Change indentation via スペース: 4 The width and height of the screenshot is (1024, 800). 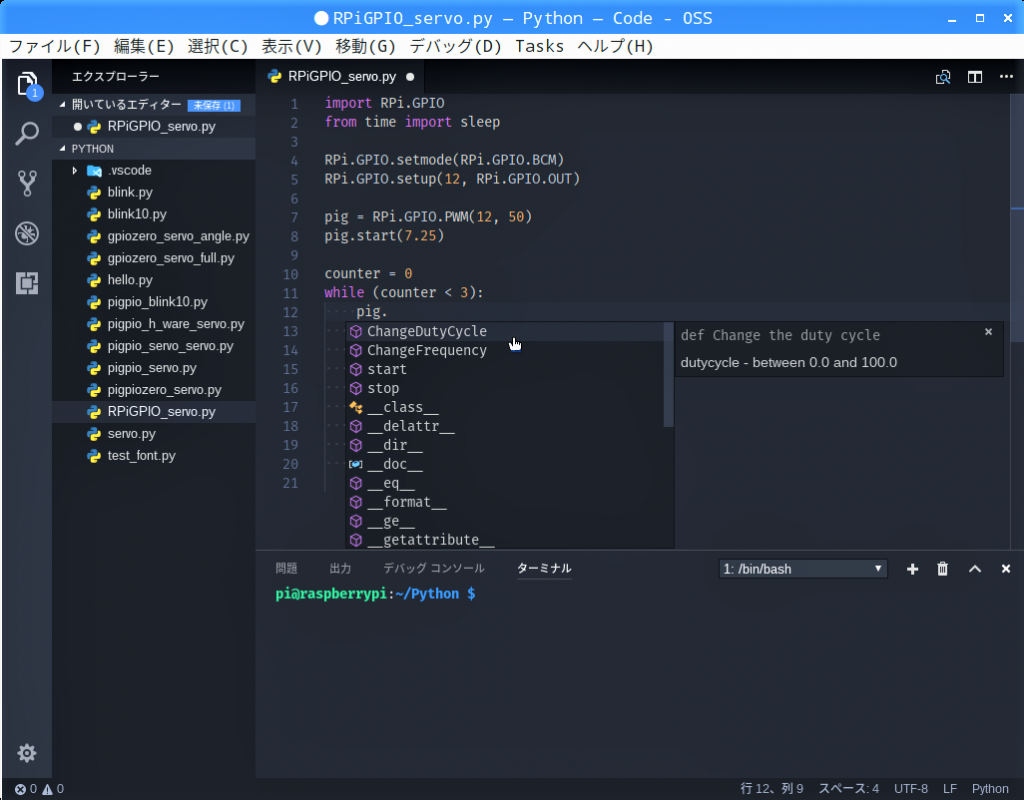(x=848, y=789)
